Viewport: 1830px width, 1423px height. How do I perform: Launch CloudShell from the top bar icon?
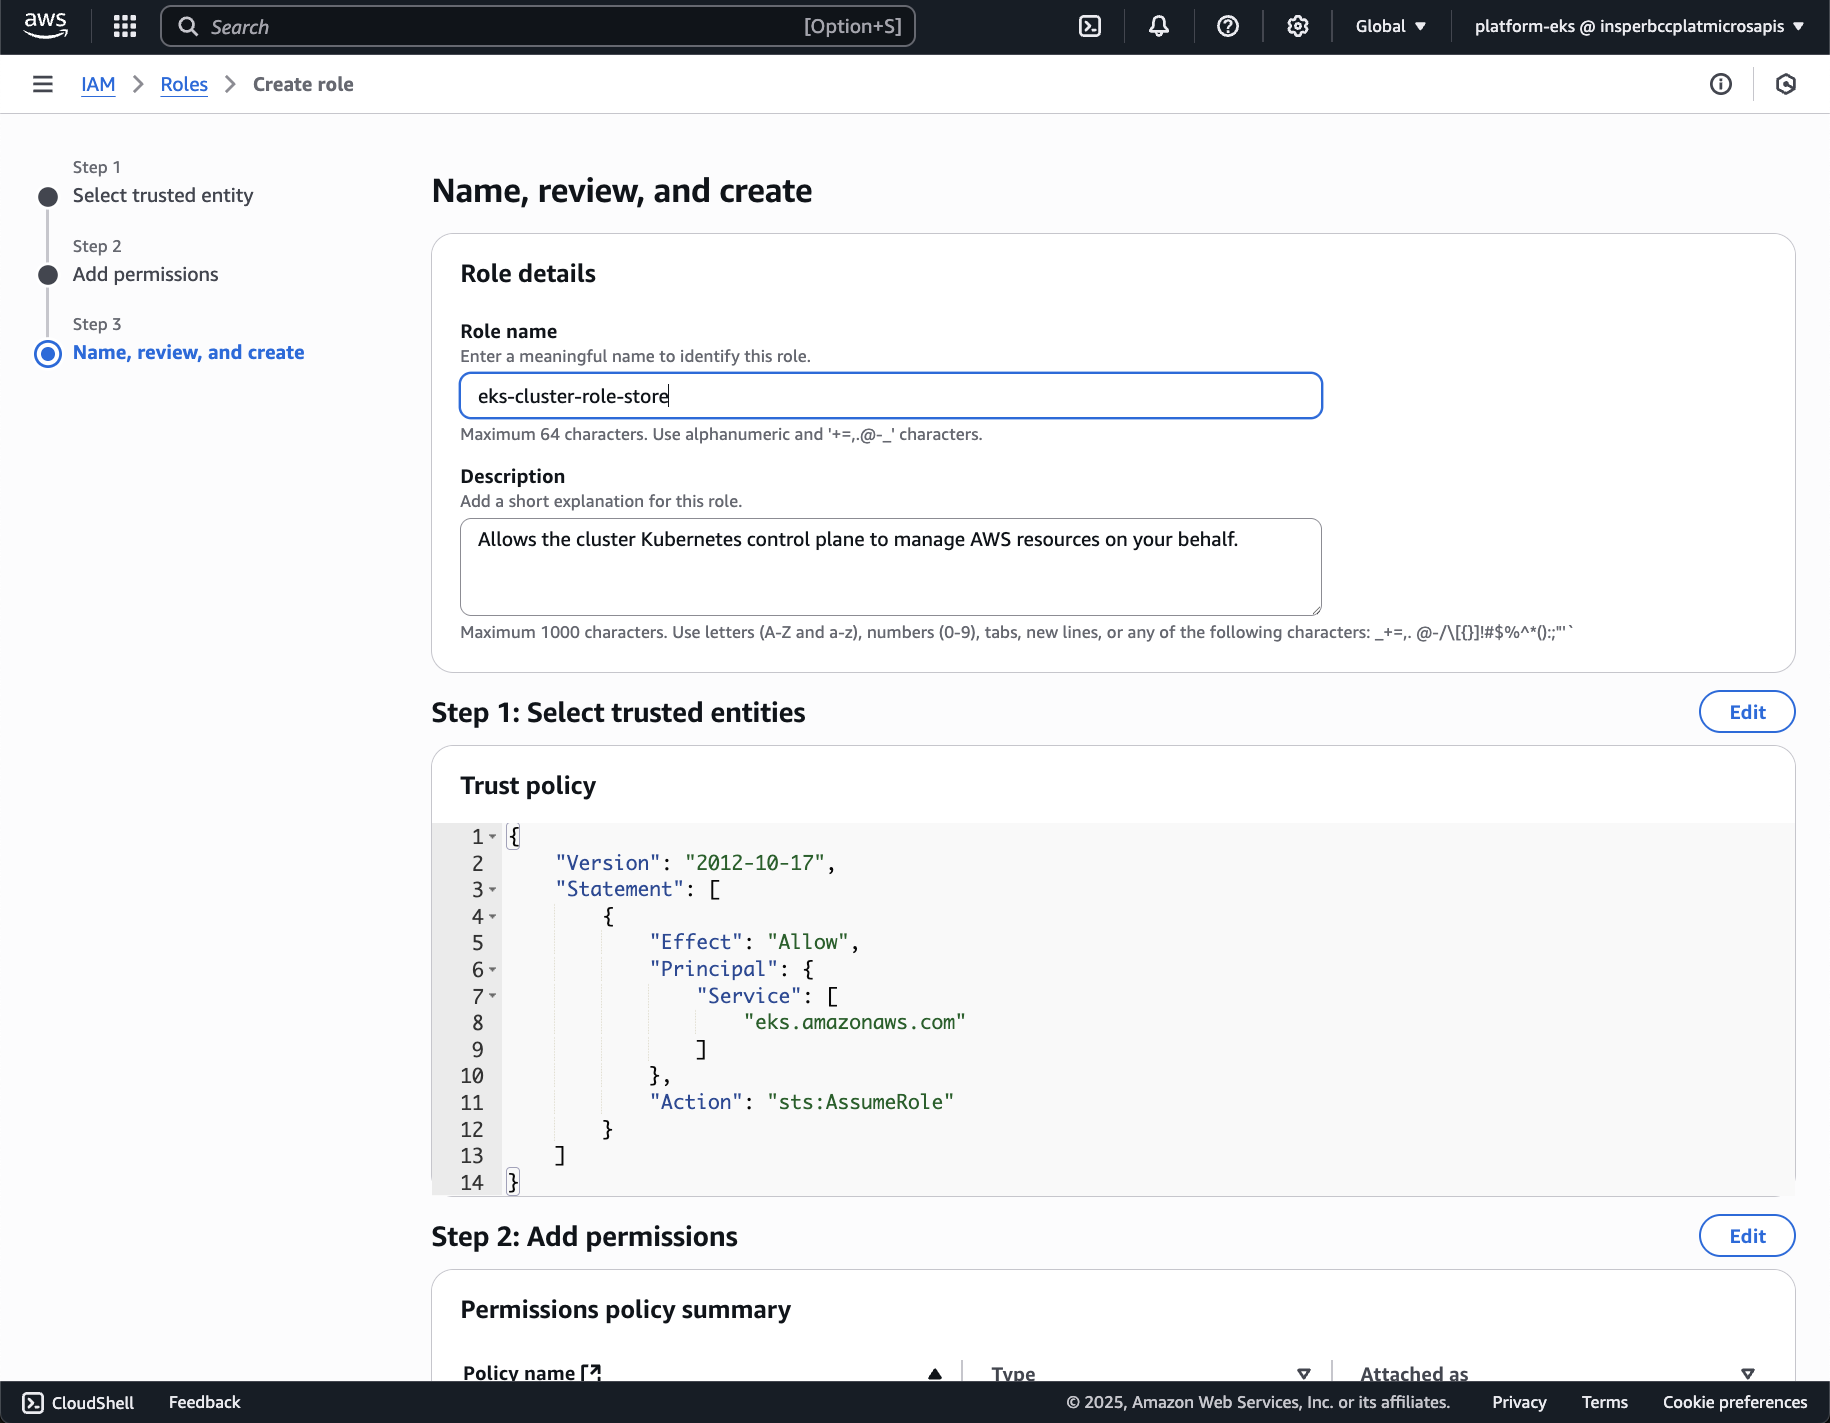point(1090,26)
